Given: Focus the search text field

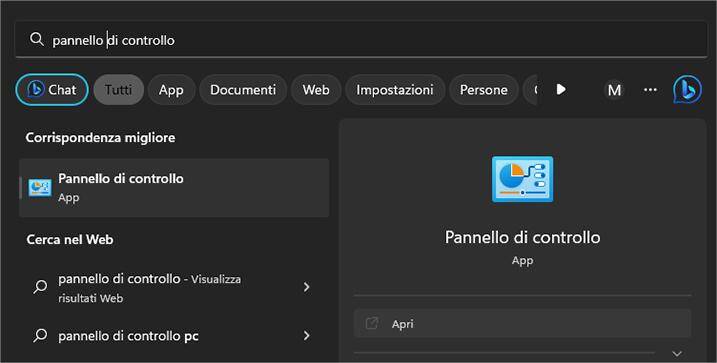Looking at the screenshot, I should coord(361,40).
